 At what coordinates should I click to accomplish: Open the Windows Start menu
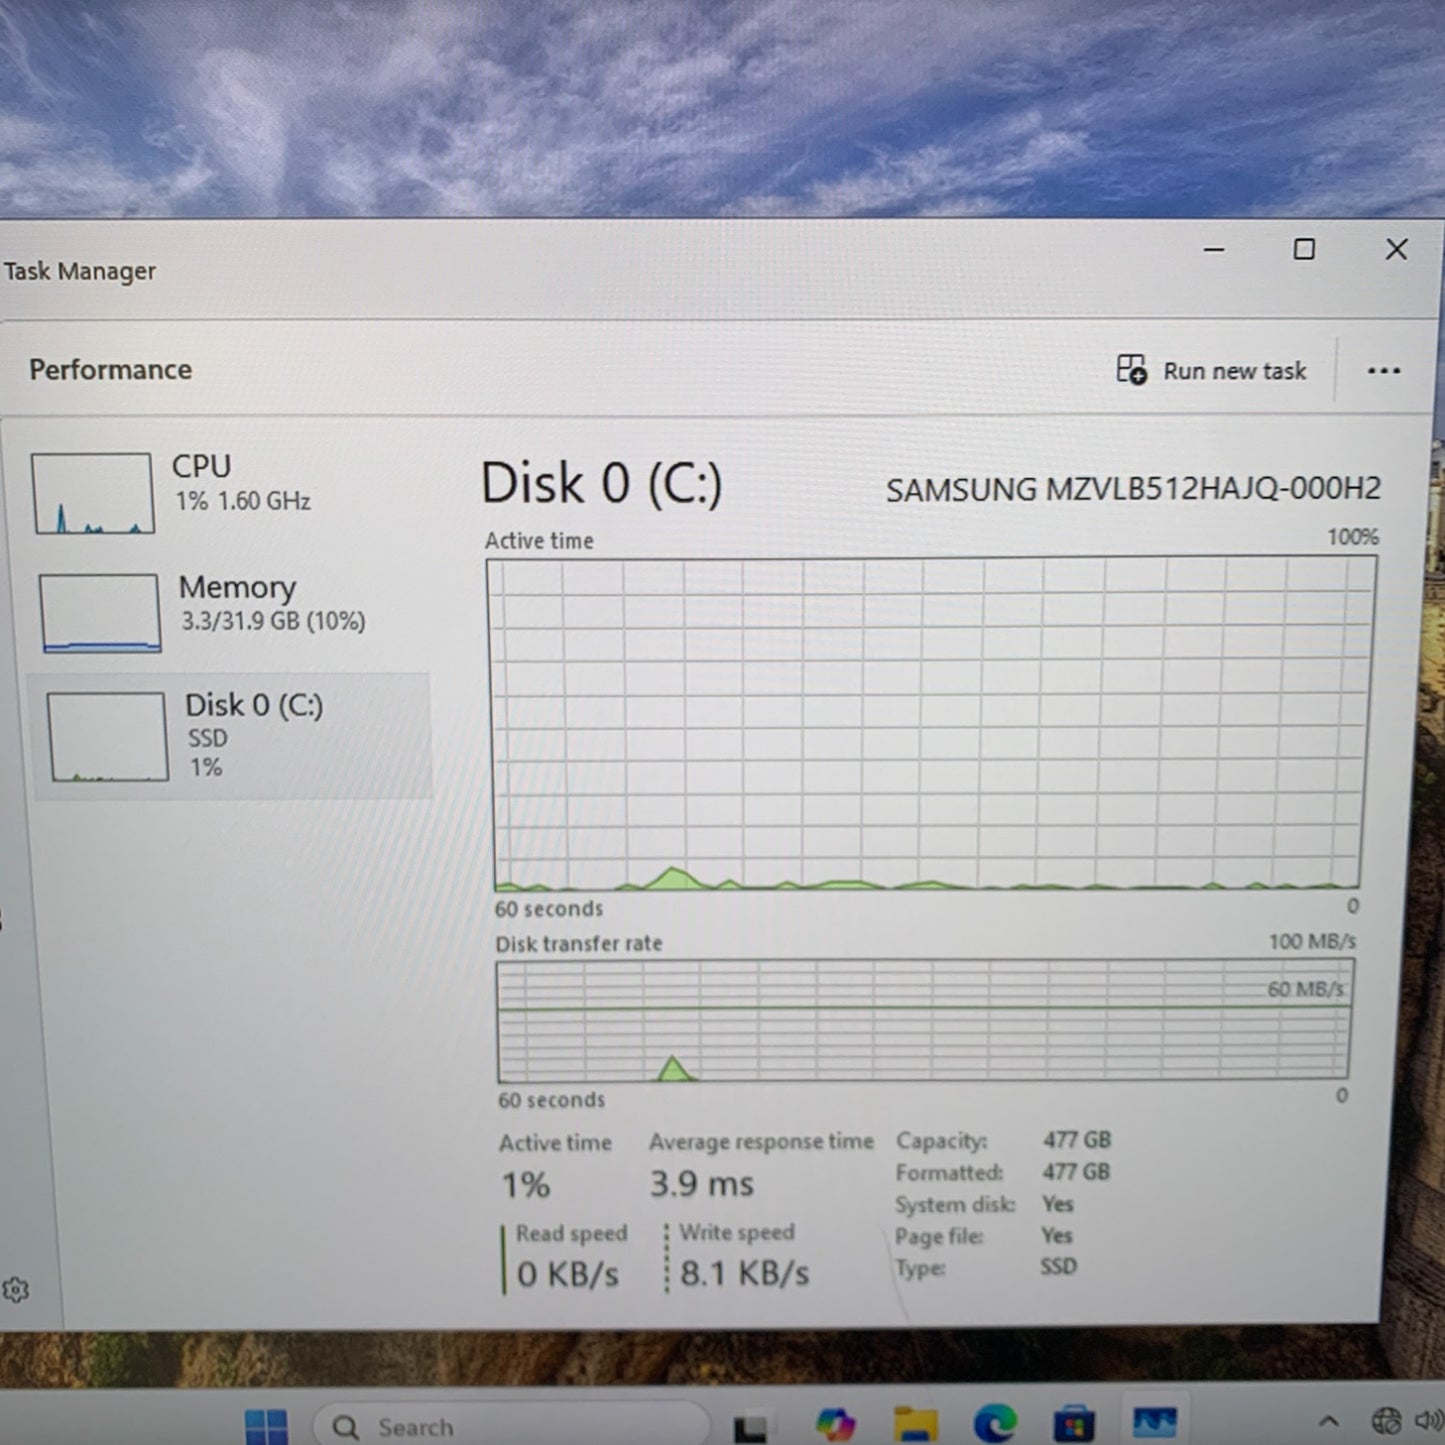click(x=266, y=1426)
